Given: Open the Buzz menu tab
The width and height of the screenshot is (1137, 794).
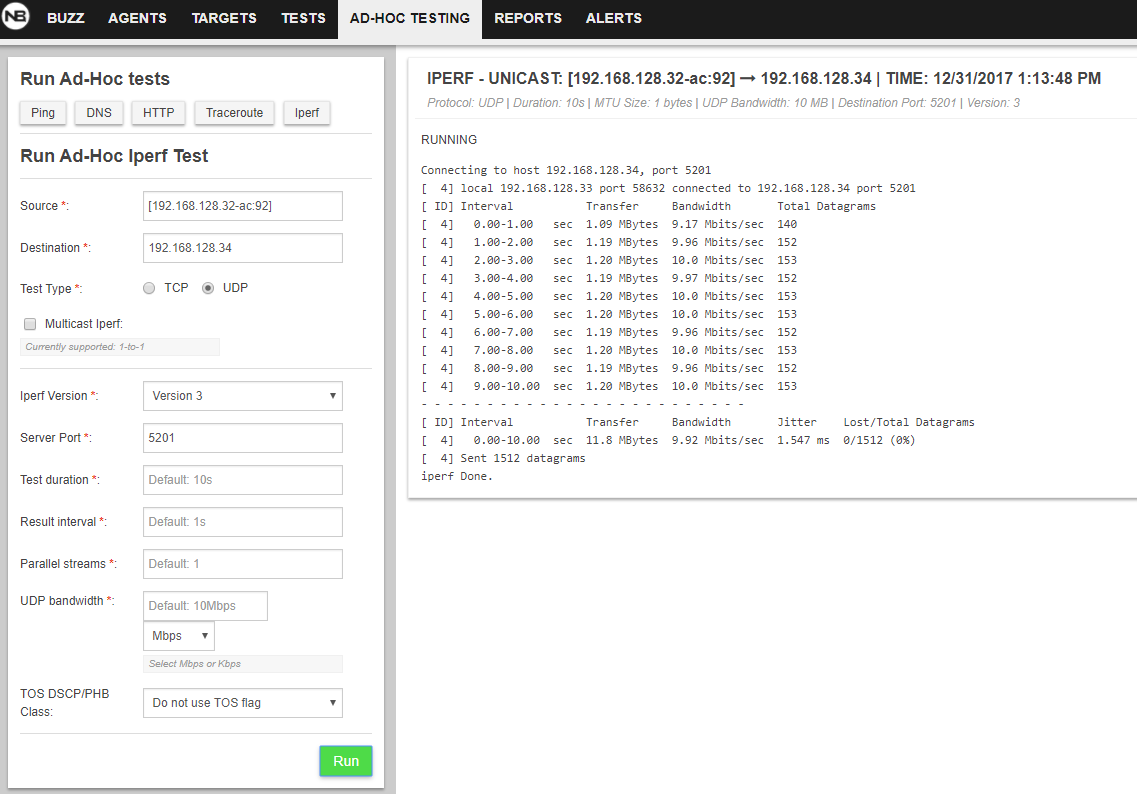Looking at the screenshot, I should (x=66, y=18).
